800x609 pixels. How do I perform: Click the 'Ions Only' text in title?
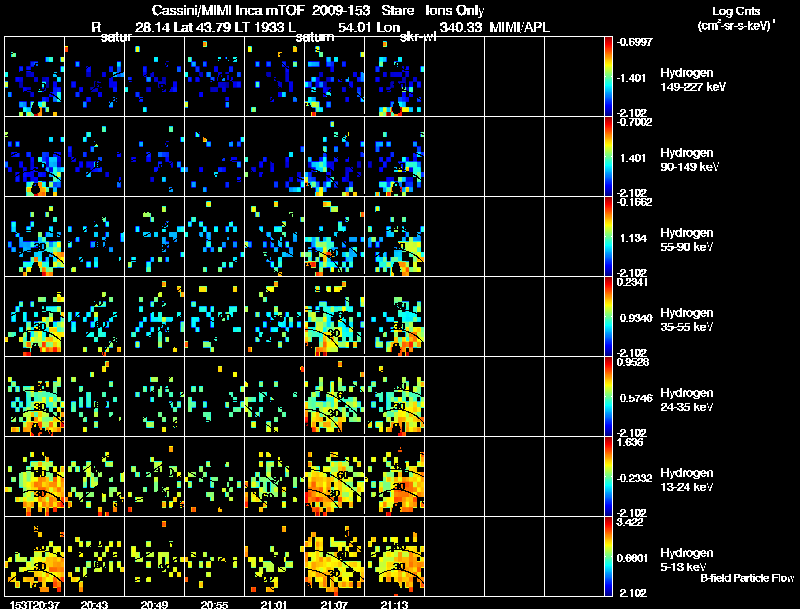pyautogui.click(x=455, y=11)
